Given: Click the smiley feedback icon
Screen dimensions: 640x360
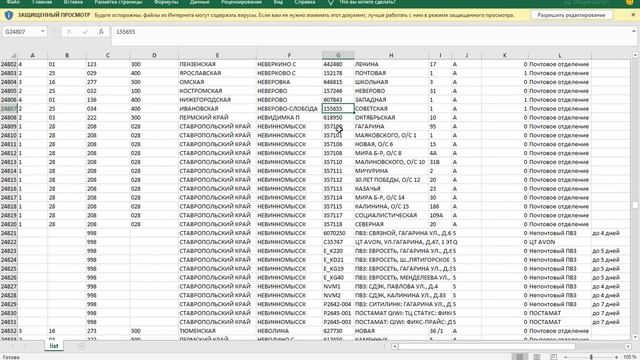Looking at the screenshot, I should (629, 2).
